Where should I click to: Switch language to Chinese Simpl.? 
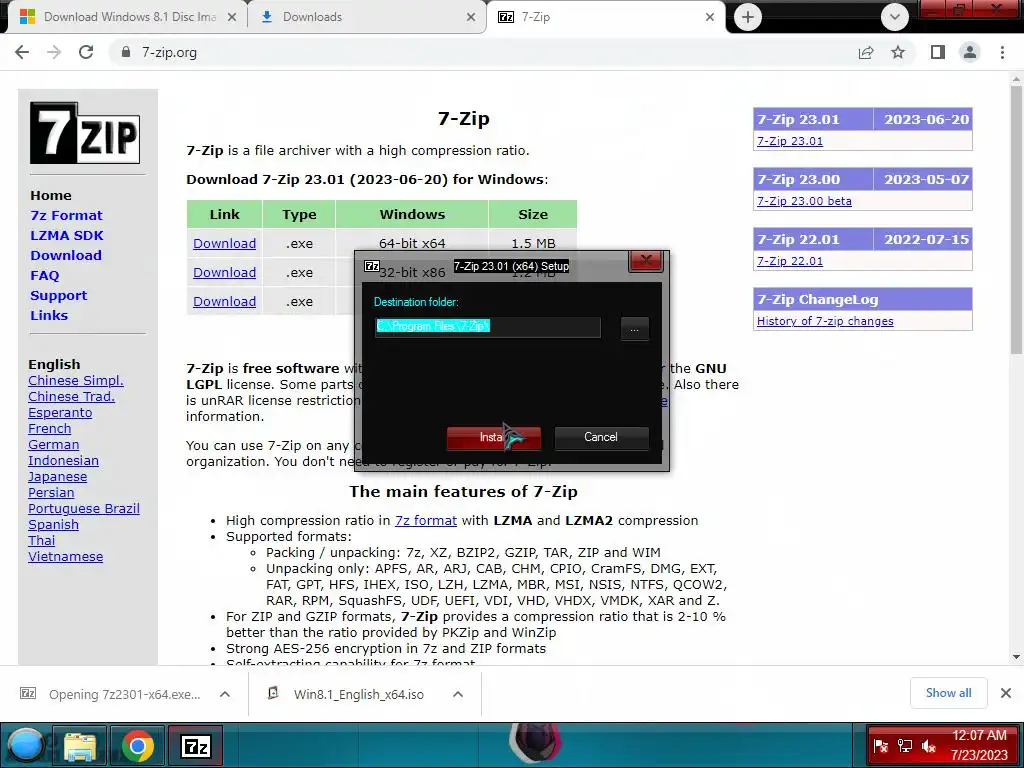[76, 381]
